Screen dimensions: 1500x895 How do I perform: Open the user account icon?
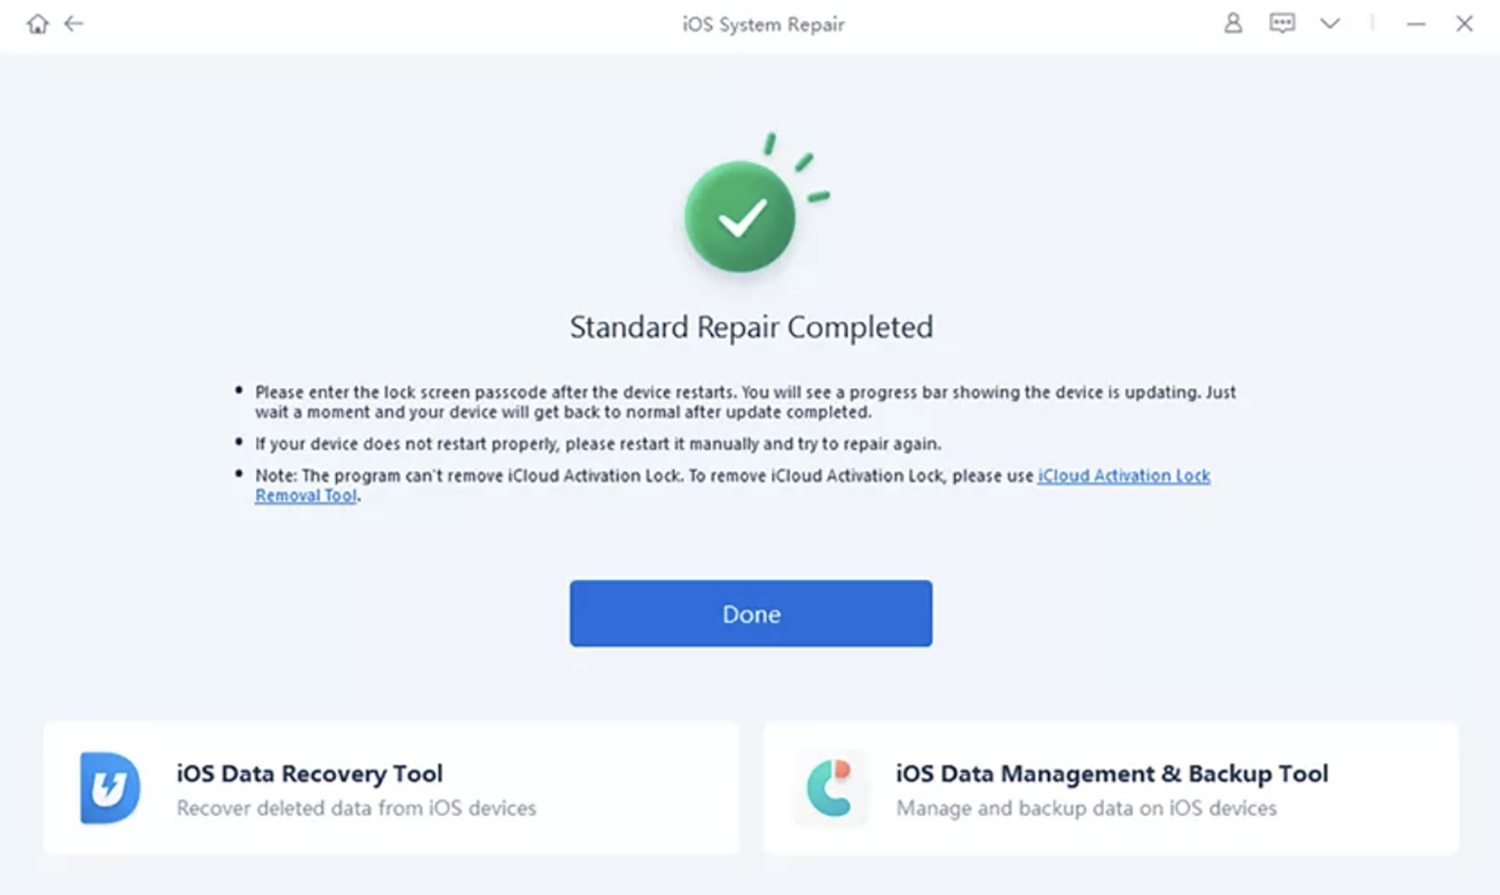click(1233, 23)
